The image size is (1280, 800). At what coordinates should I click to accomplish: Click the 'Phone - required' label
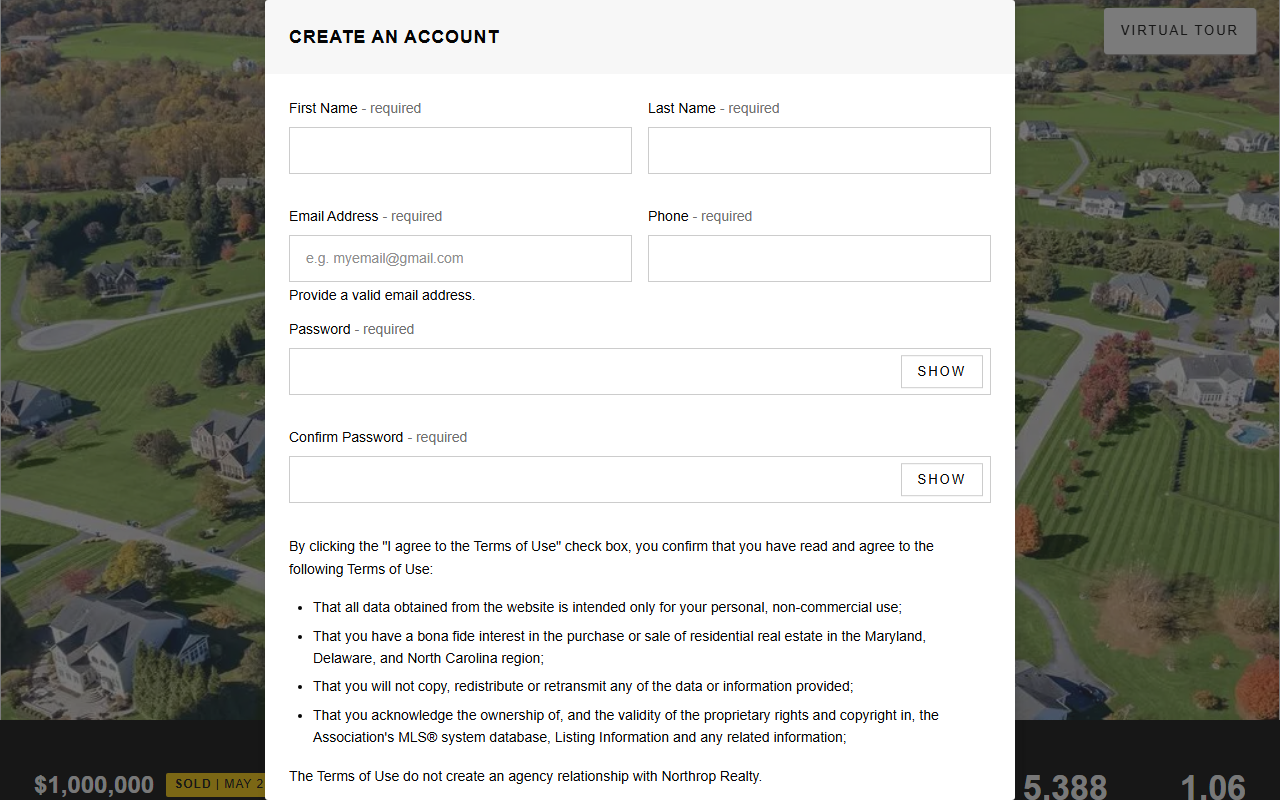pos(700,216)
